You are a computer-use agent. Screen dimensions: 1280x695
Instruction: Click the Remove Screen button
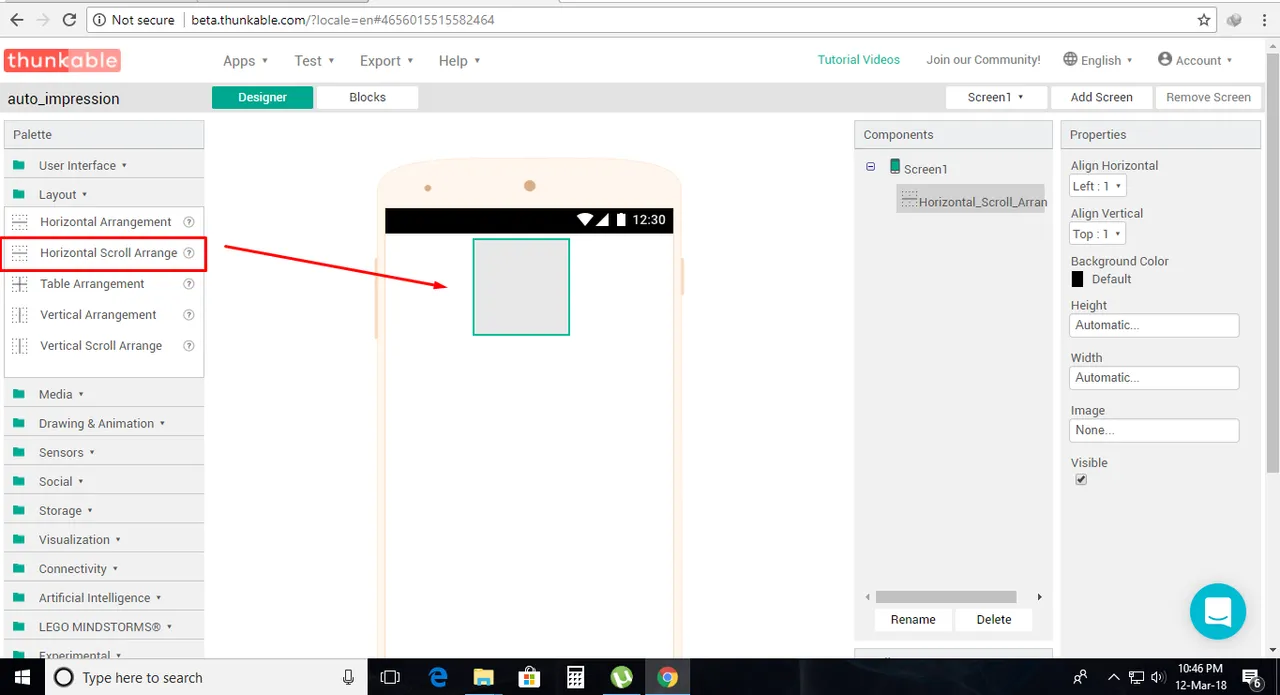[x=1208, y=97]
